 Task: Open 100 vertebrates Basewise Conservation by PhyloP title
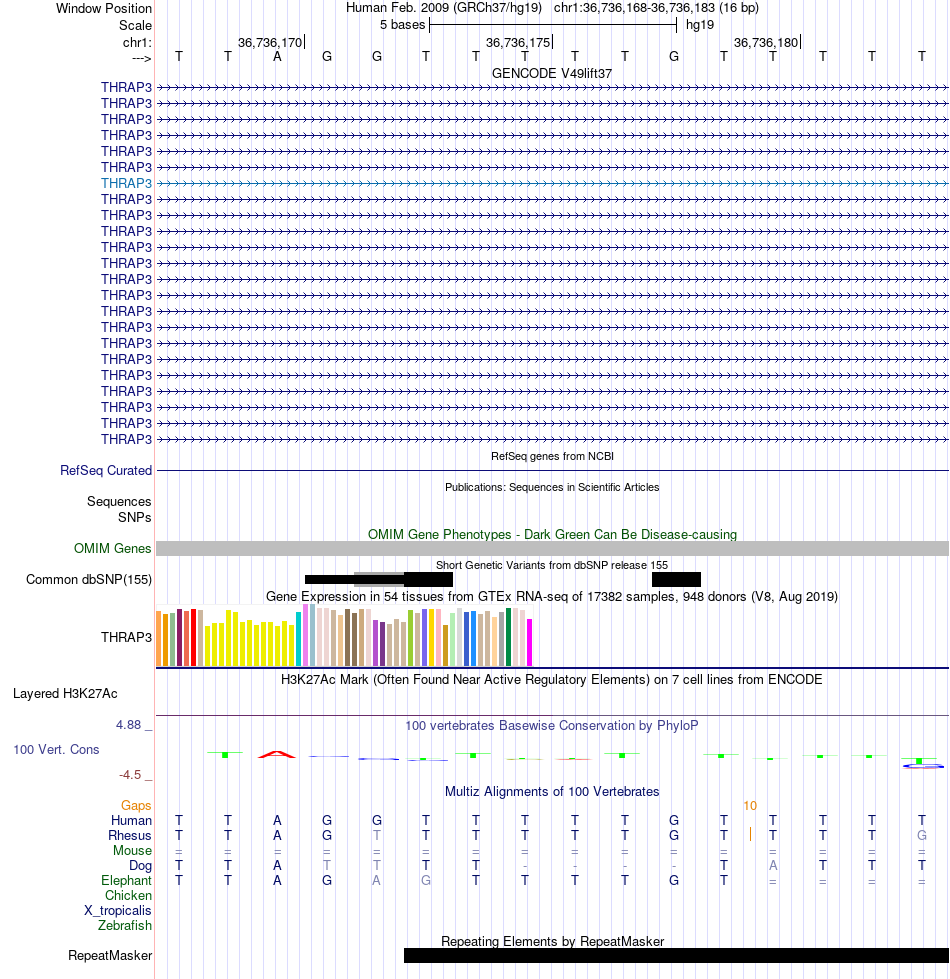[552, 726]
